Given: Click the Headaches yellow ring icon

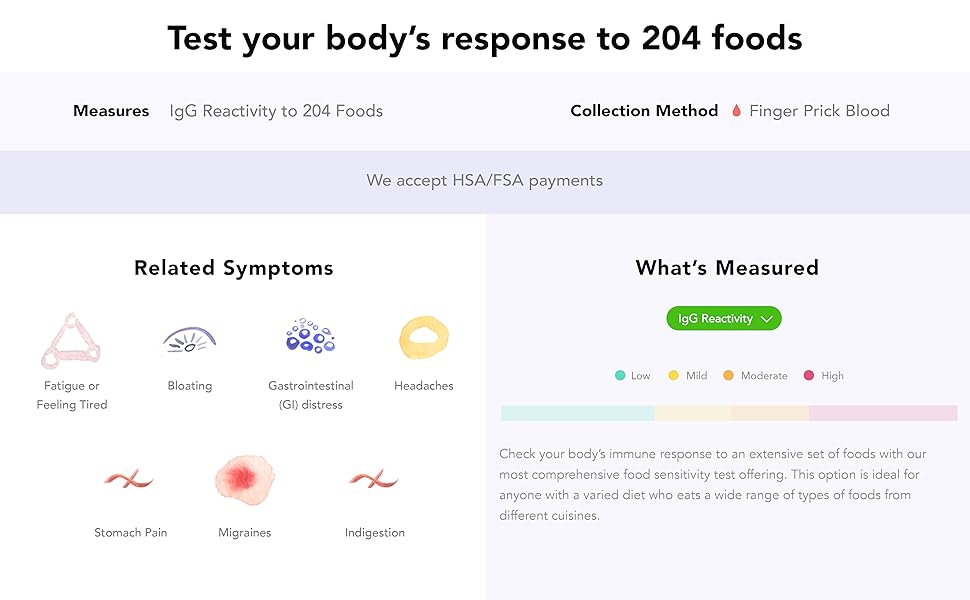Looking at the screenshot, I should coord(424,338).
